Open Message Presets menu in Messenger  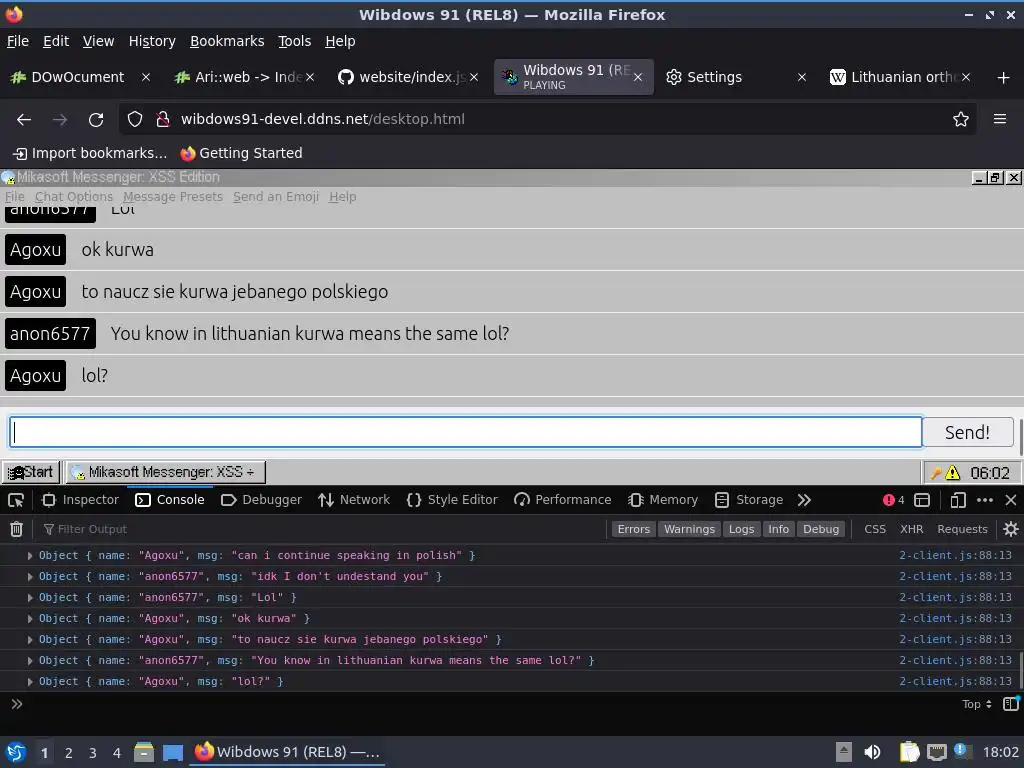(x=172, y=197)
